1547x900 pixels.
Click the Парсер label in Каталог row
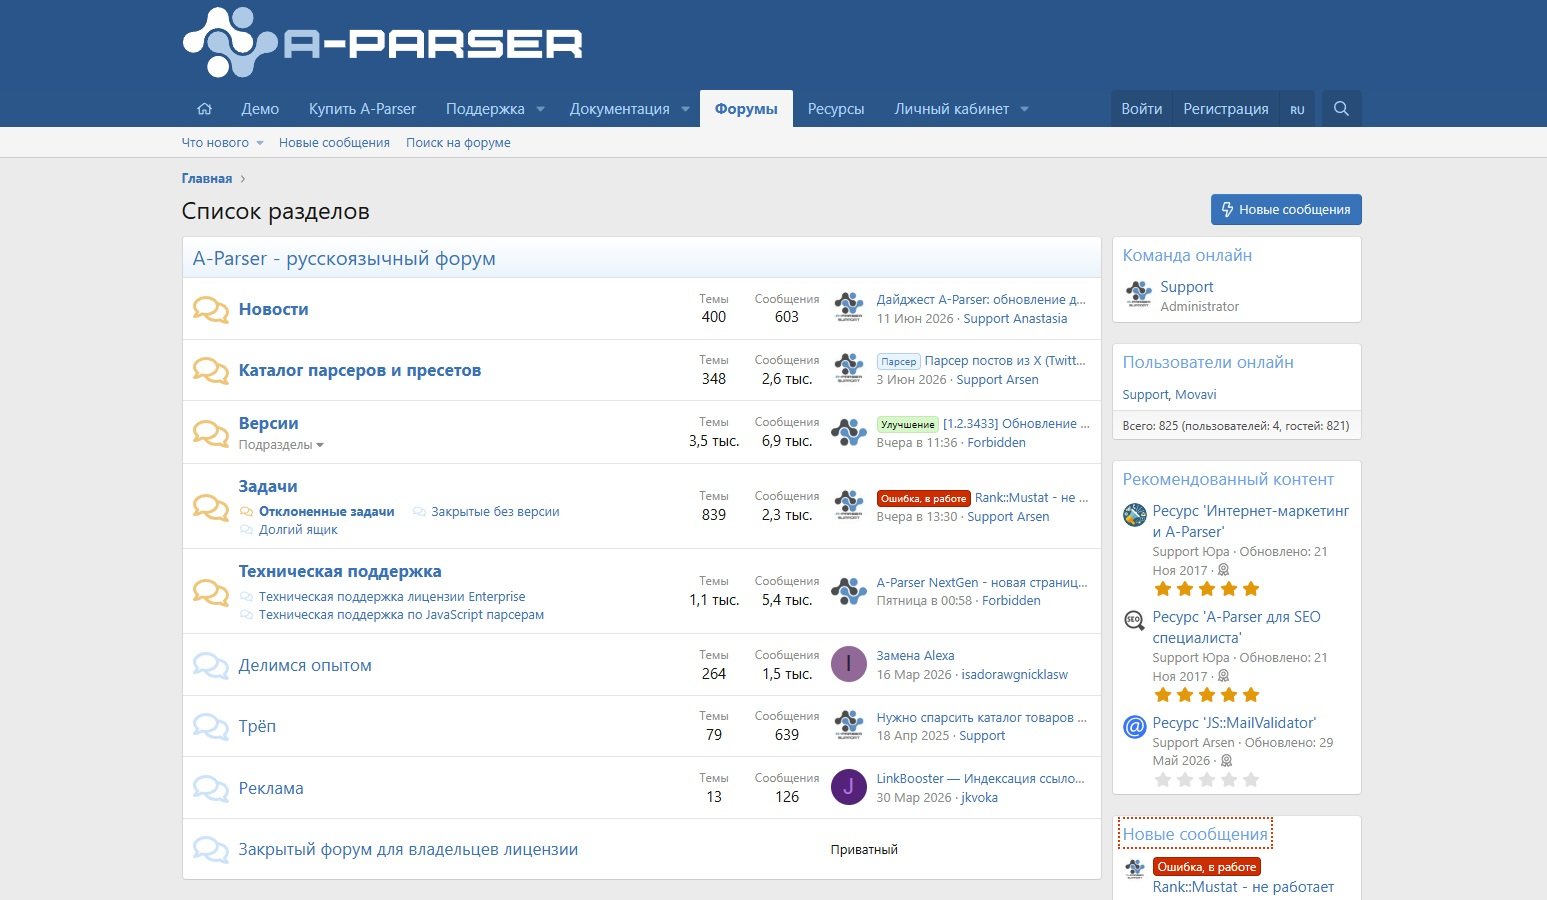click(899, 362)
